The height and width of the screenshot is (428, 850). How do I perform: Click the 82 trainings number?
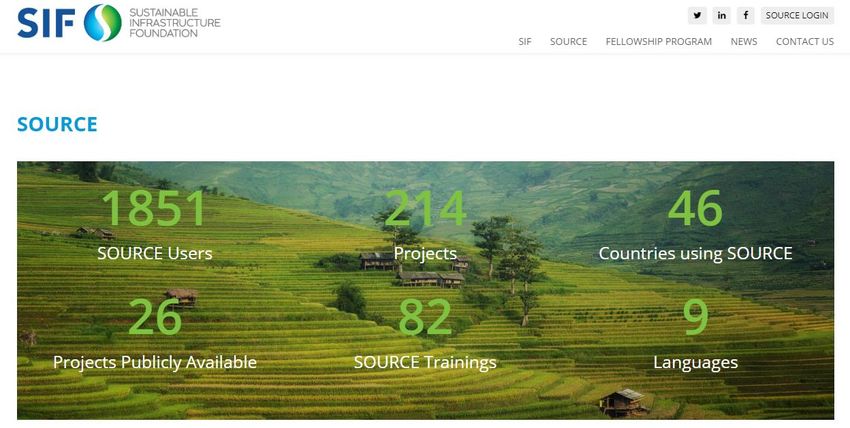pos(425,317)
